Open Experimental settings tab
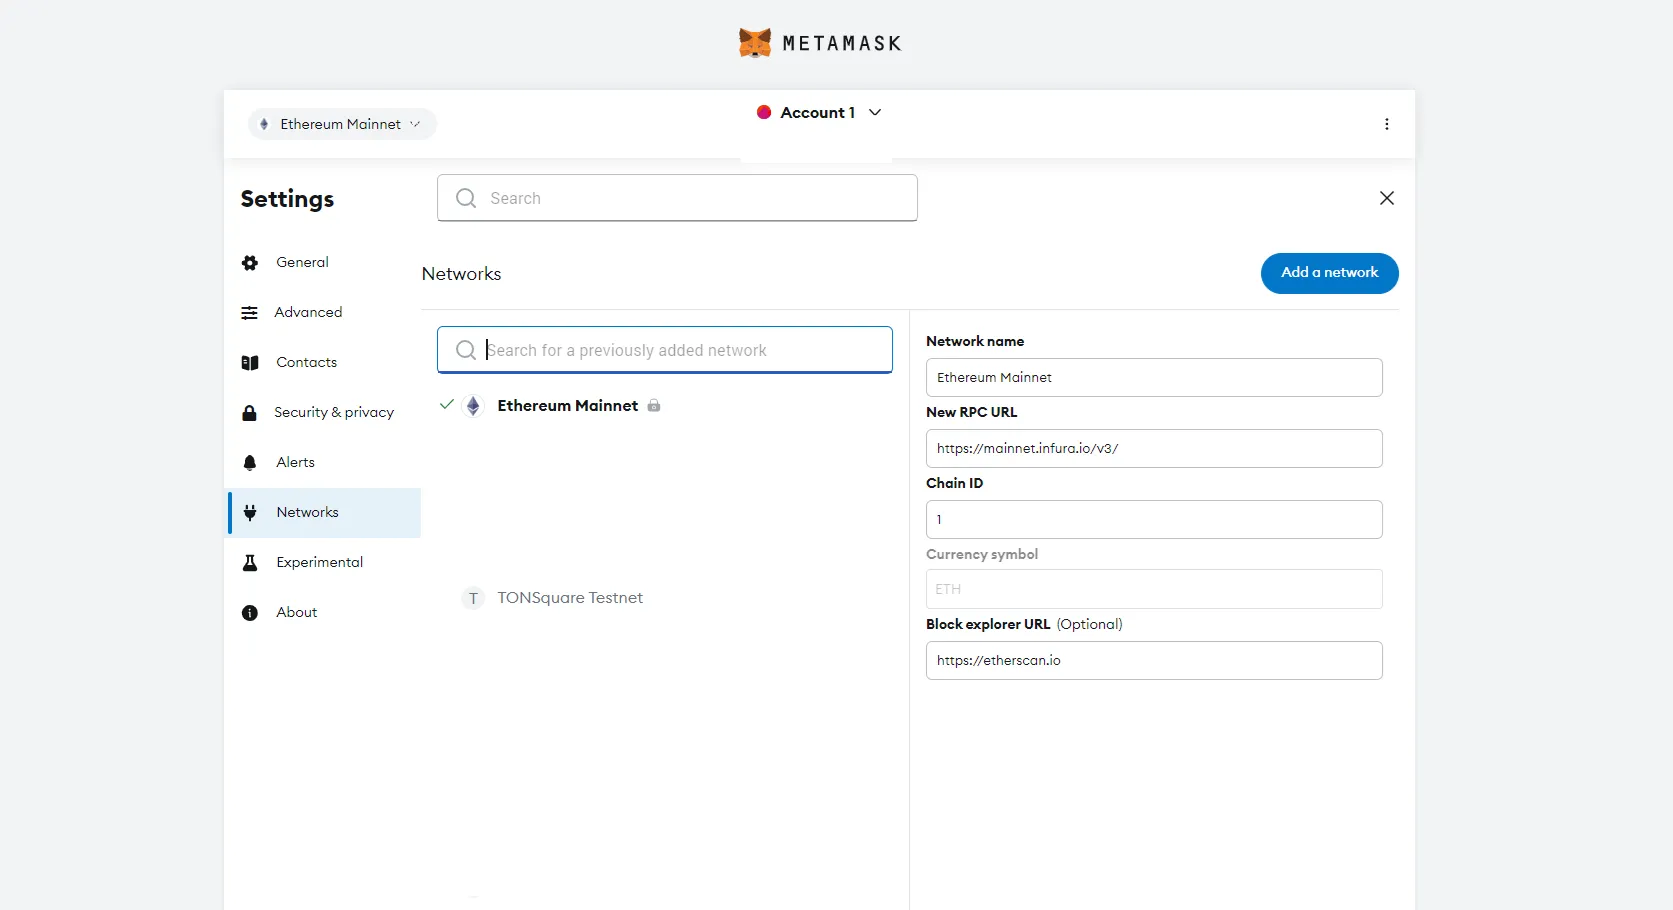1673x910 pixels. (x=324, y=562)
